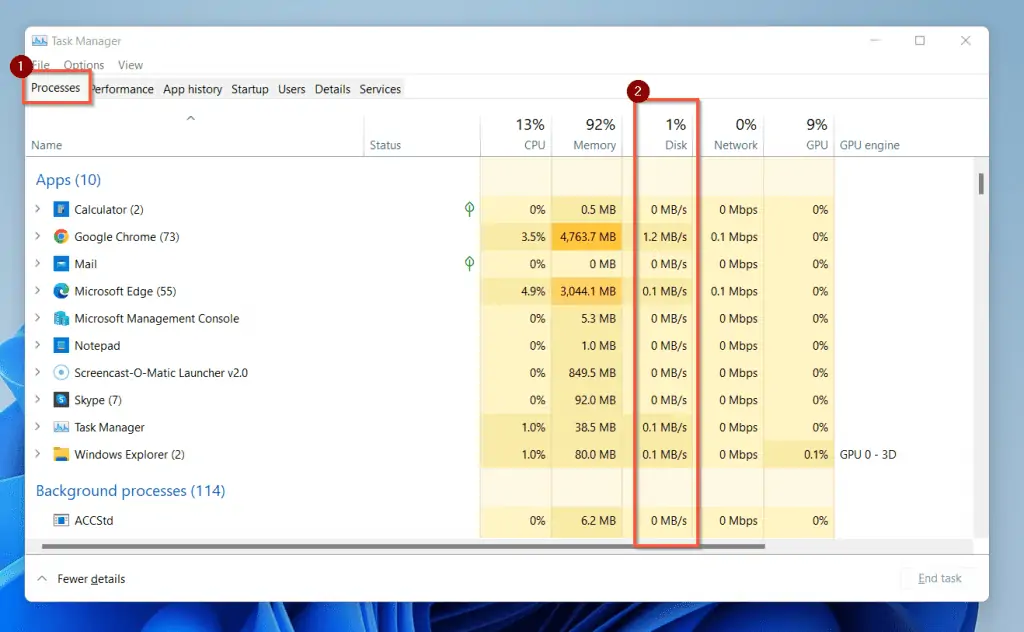Select the Background processes (114) heading

(131, 490)
